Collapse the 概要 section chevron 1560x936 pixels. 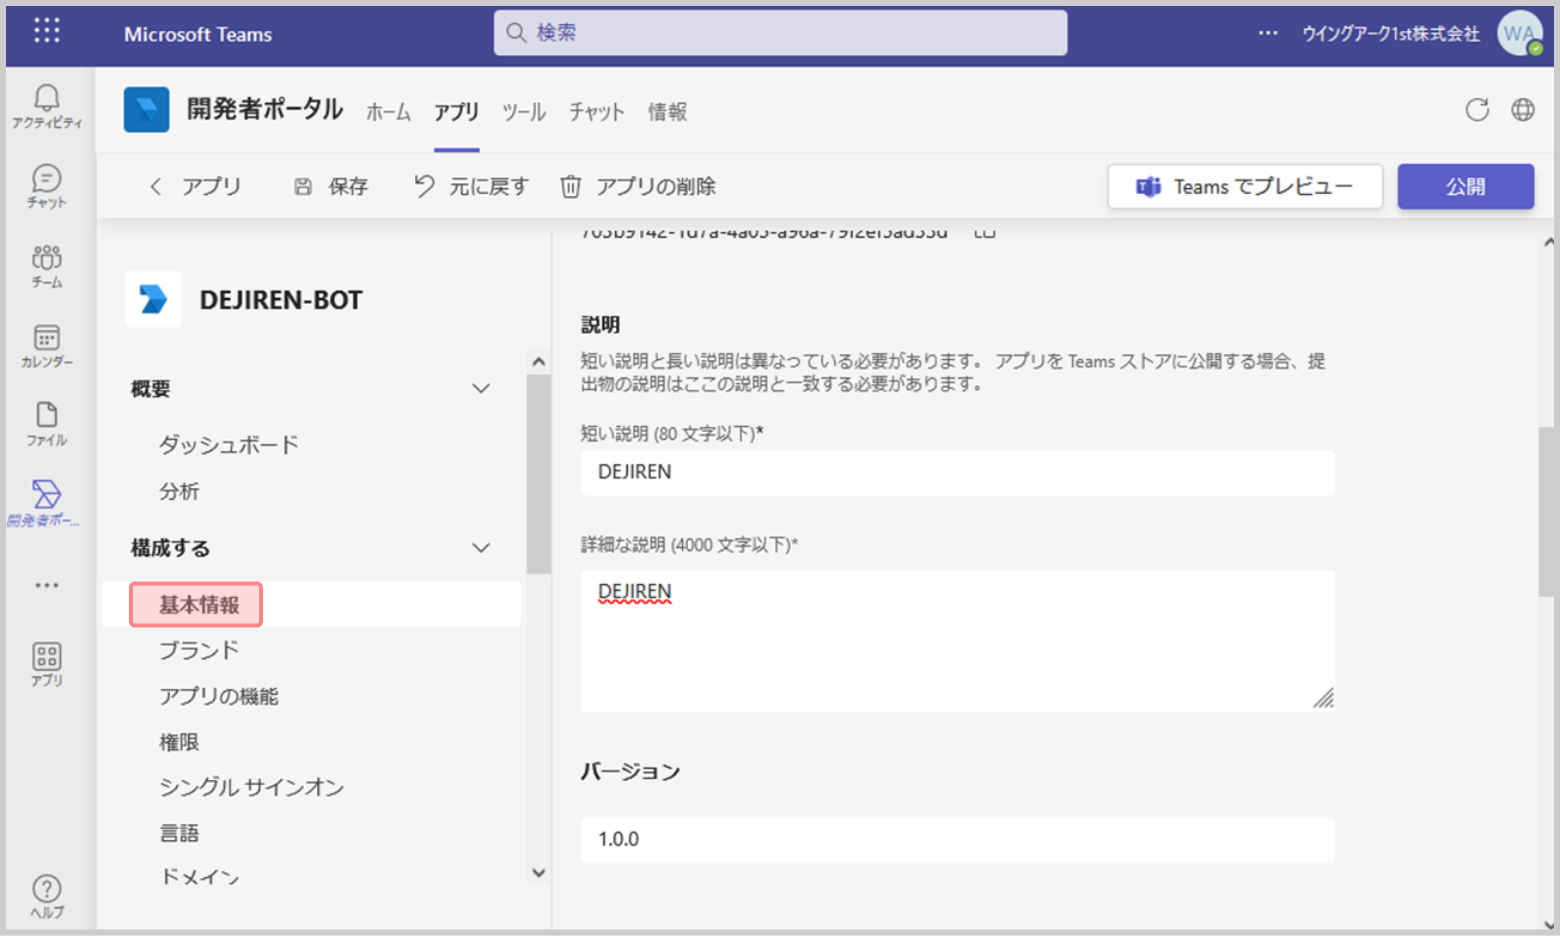pyautogui.click(x=481, y=388)
